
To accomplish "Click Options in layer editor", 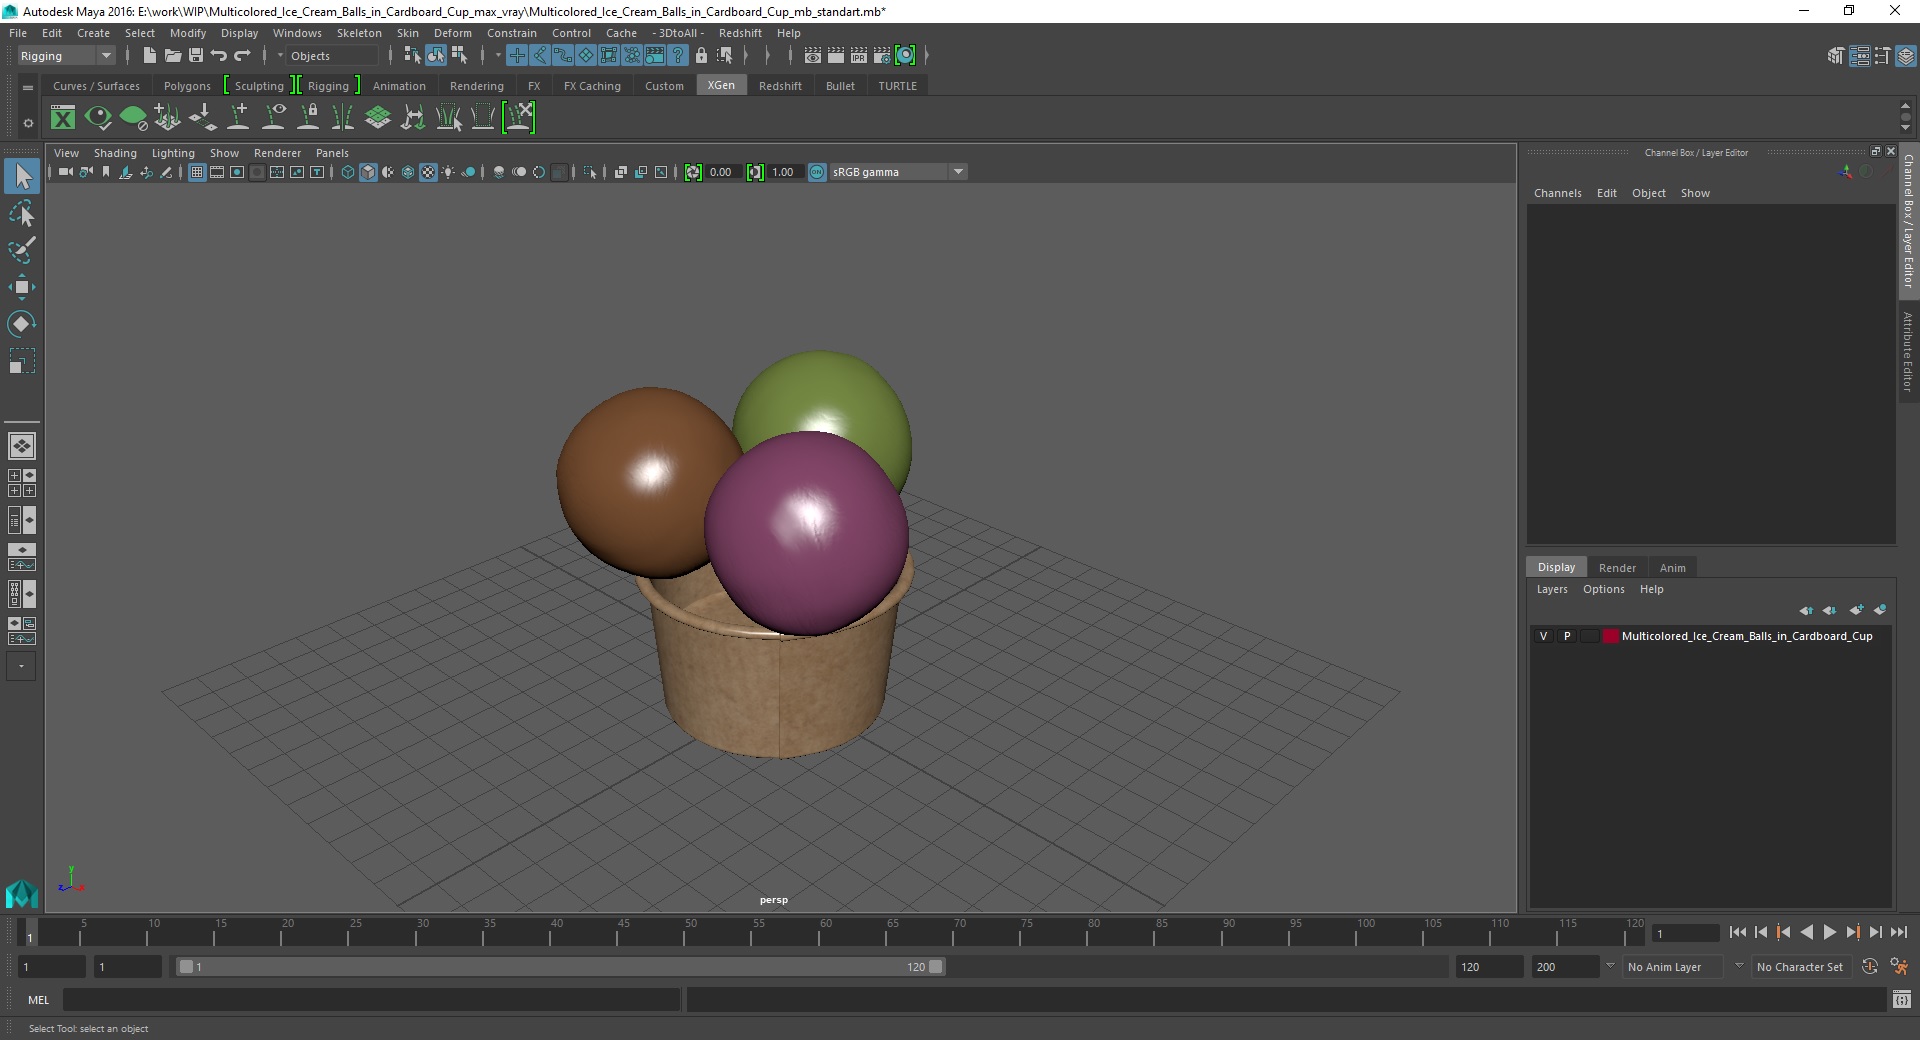I will 1603,589.
